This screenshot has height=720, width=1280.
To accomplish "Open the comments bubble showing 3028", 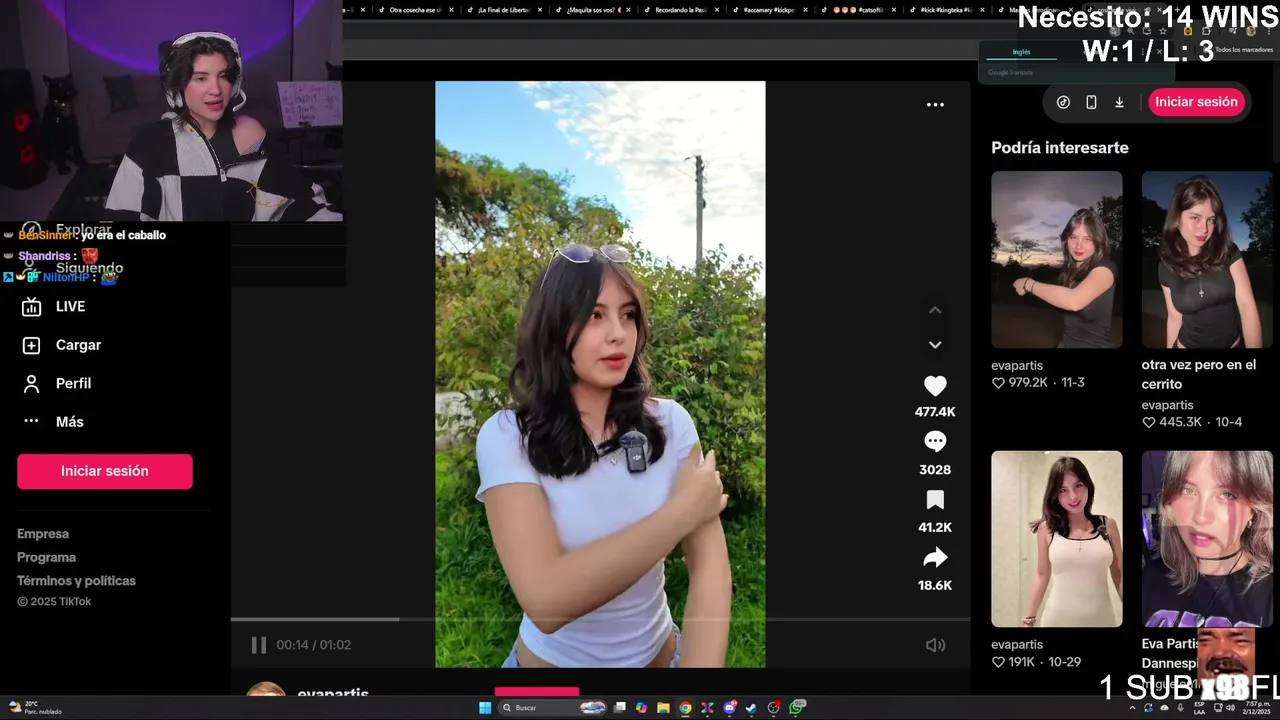I will 935,441.
